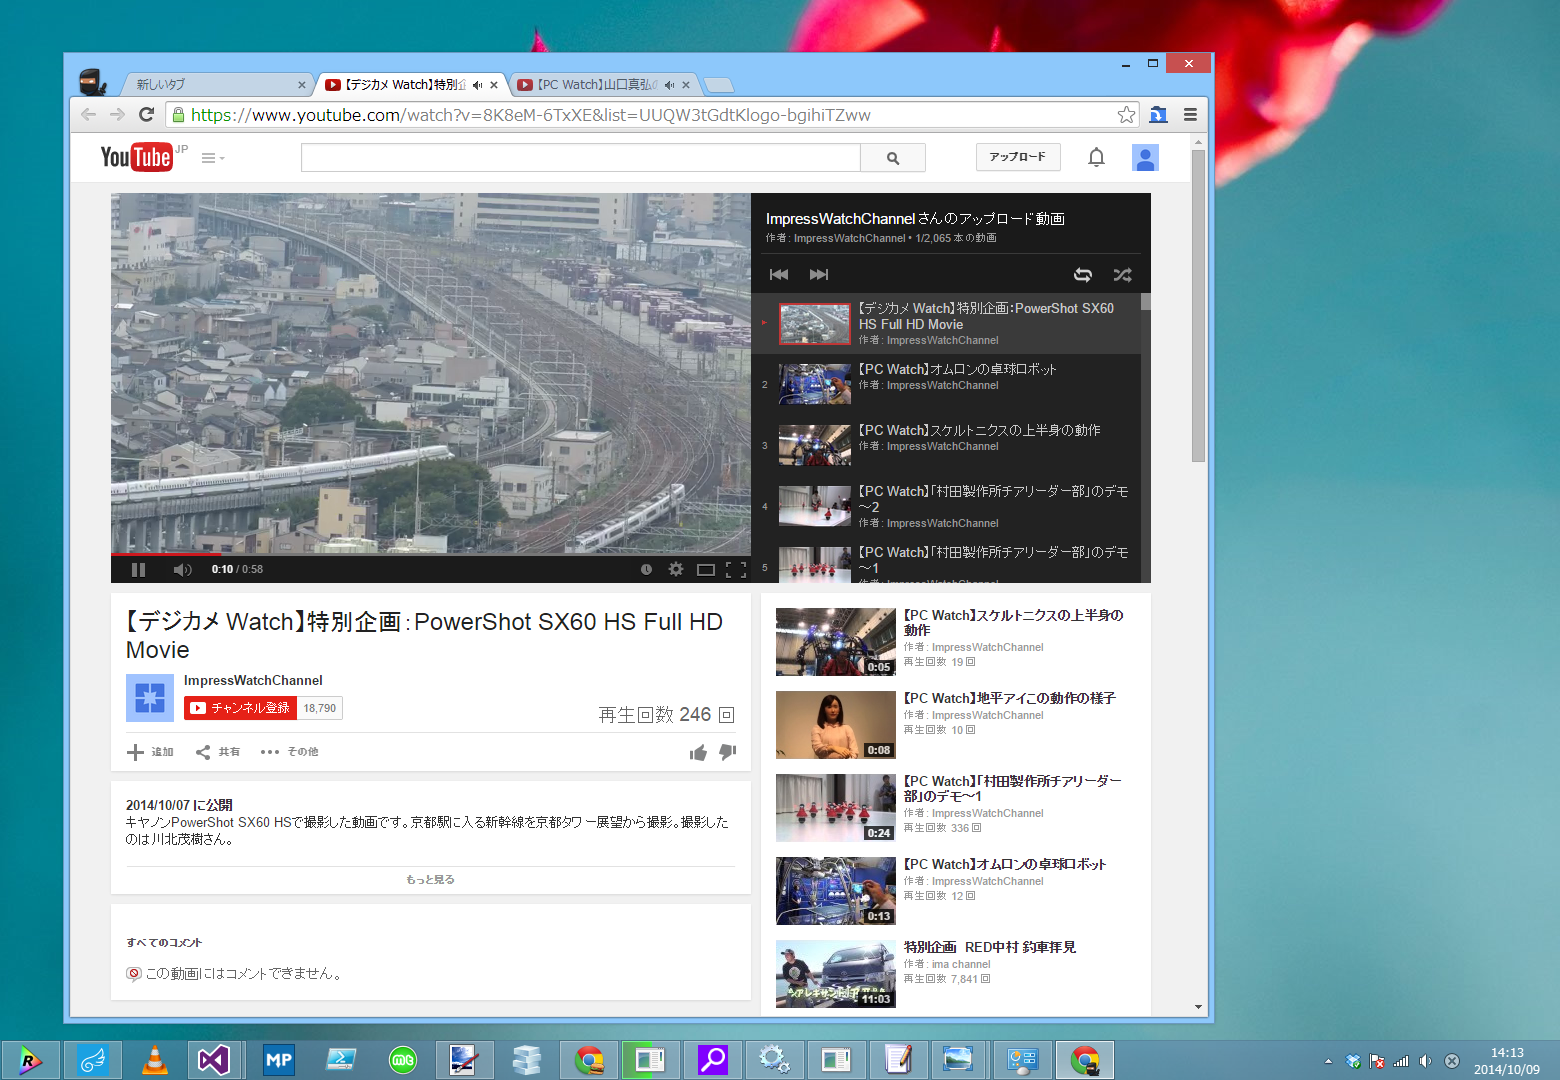Skip to previous video in the playlist
1560x1080 pixels.
pos(779,275)
